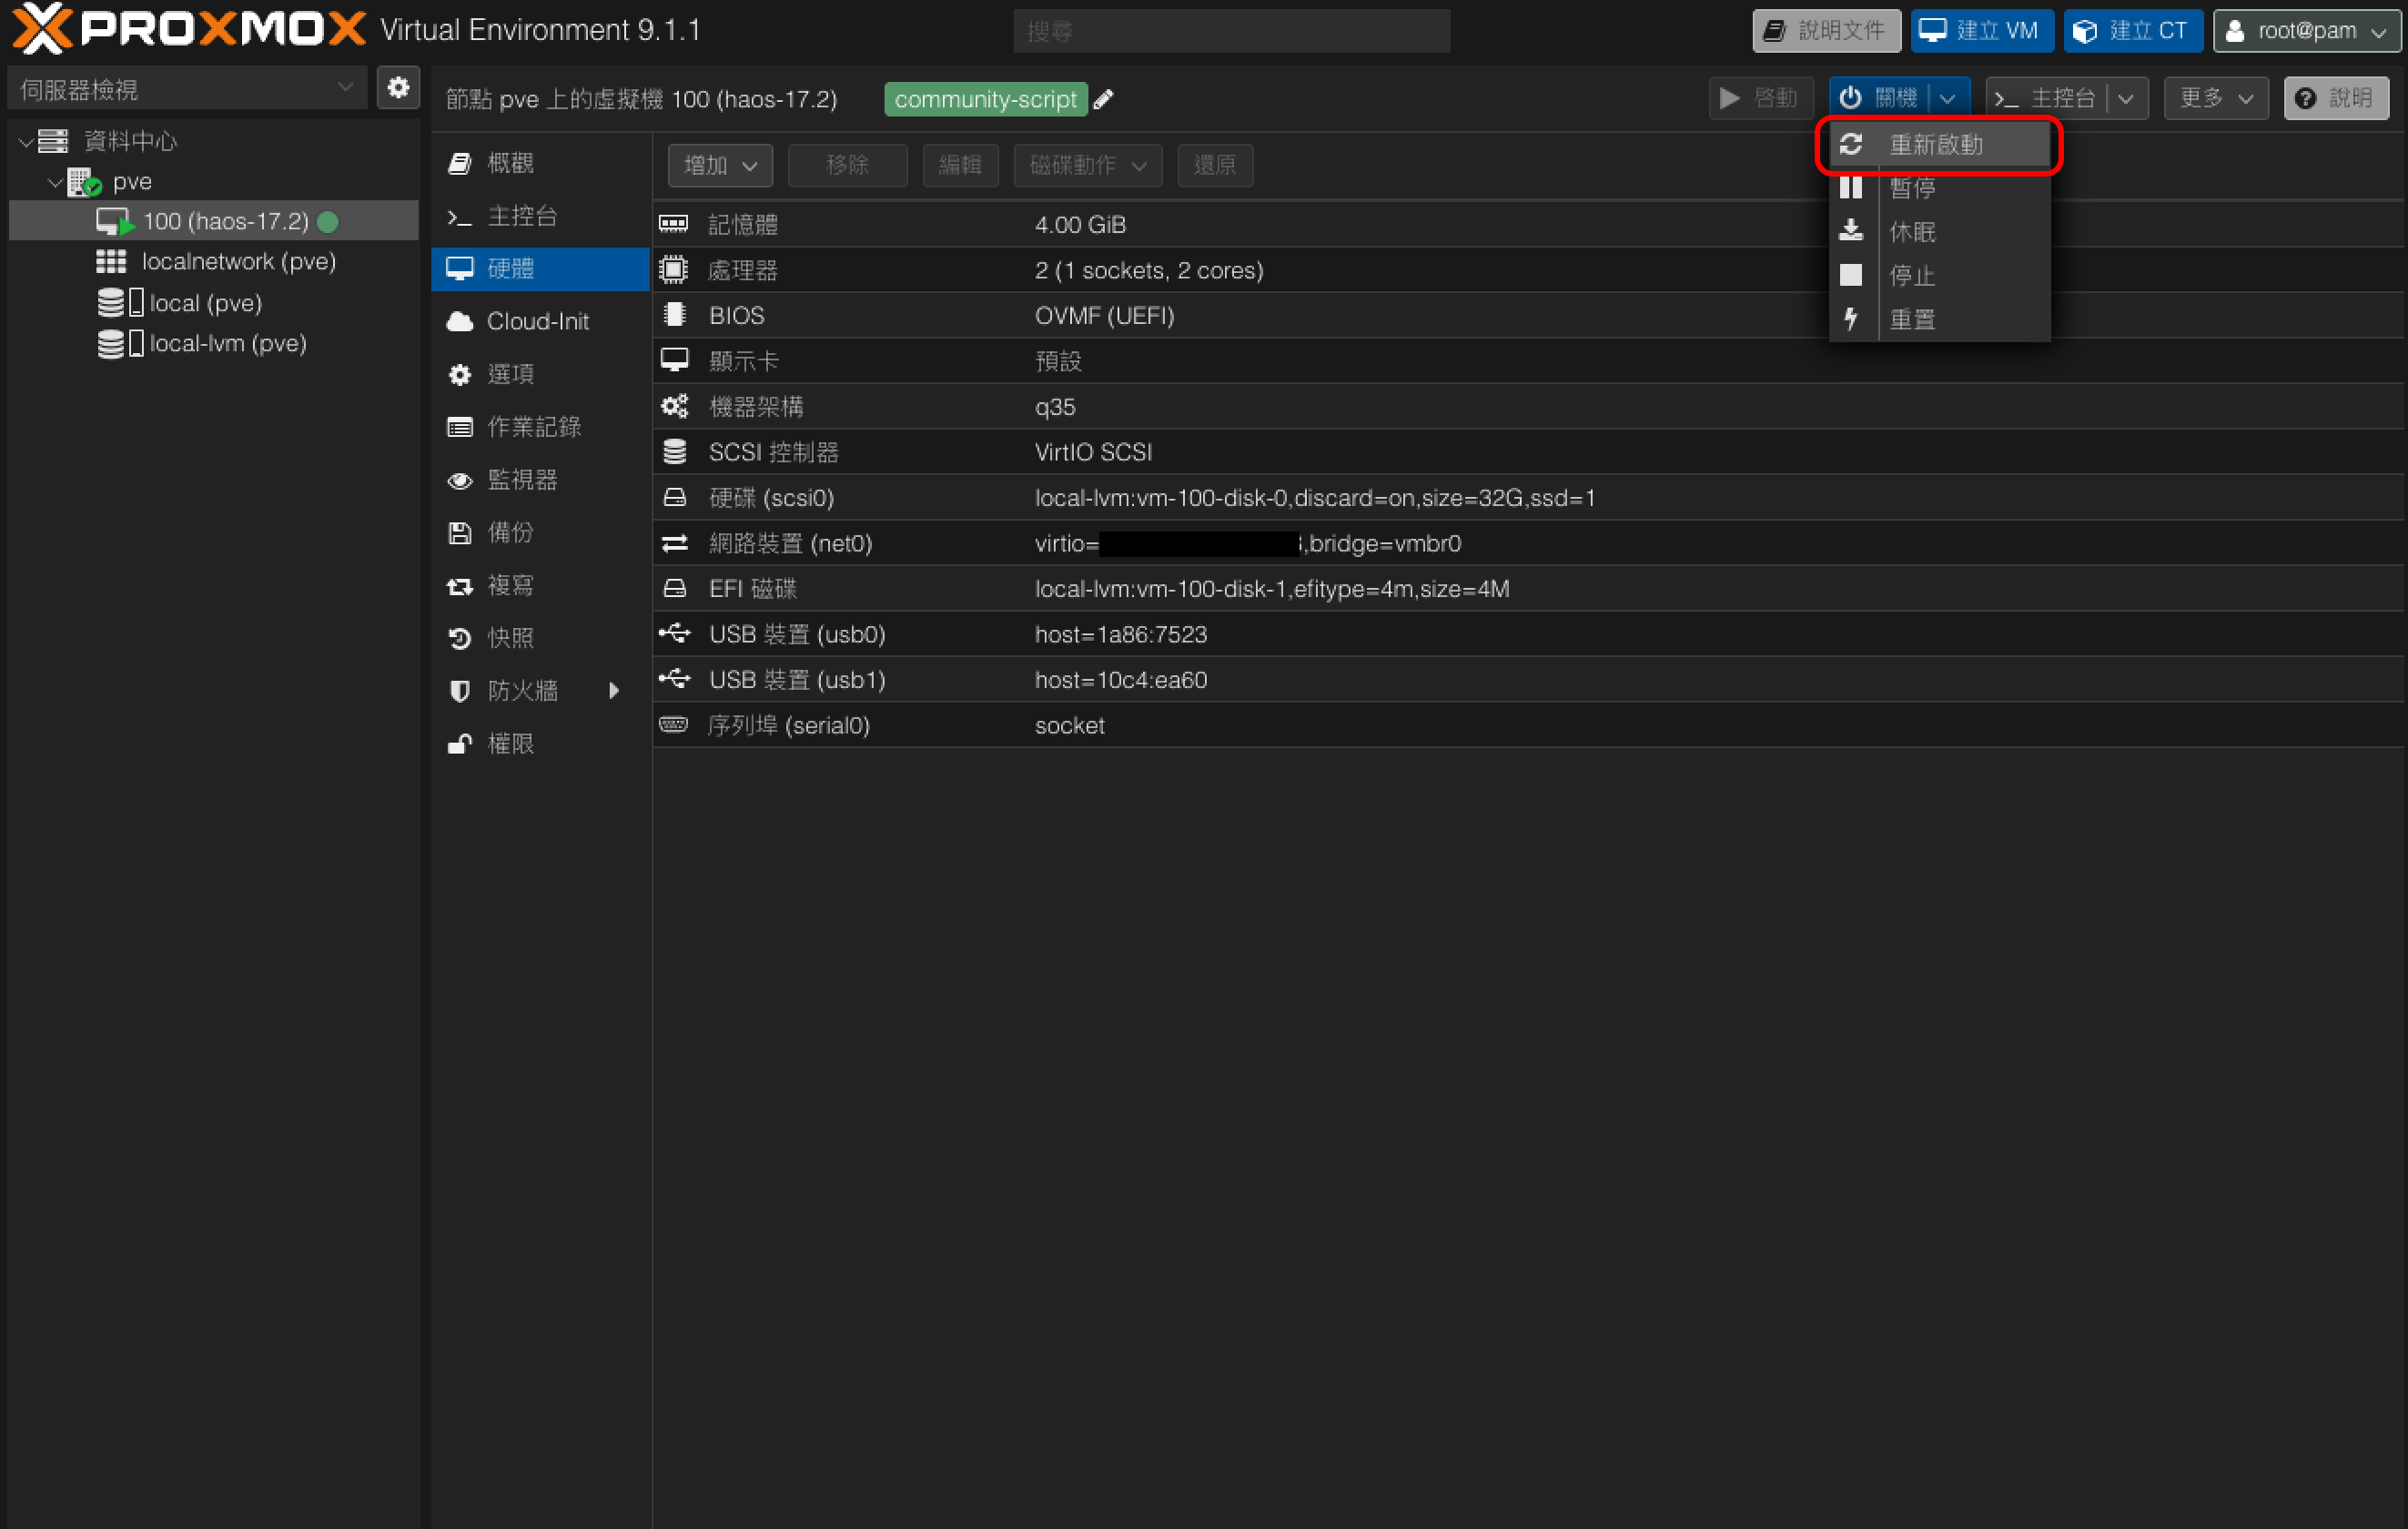This screenshot has height=1529, width=2408.
Task: Select USB 裝置 (usb1) row
Action: point(1528,680)
